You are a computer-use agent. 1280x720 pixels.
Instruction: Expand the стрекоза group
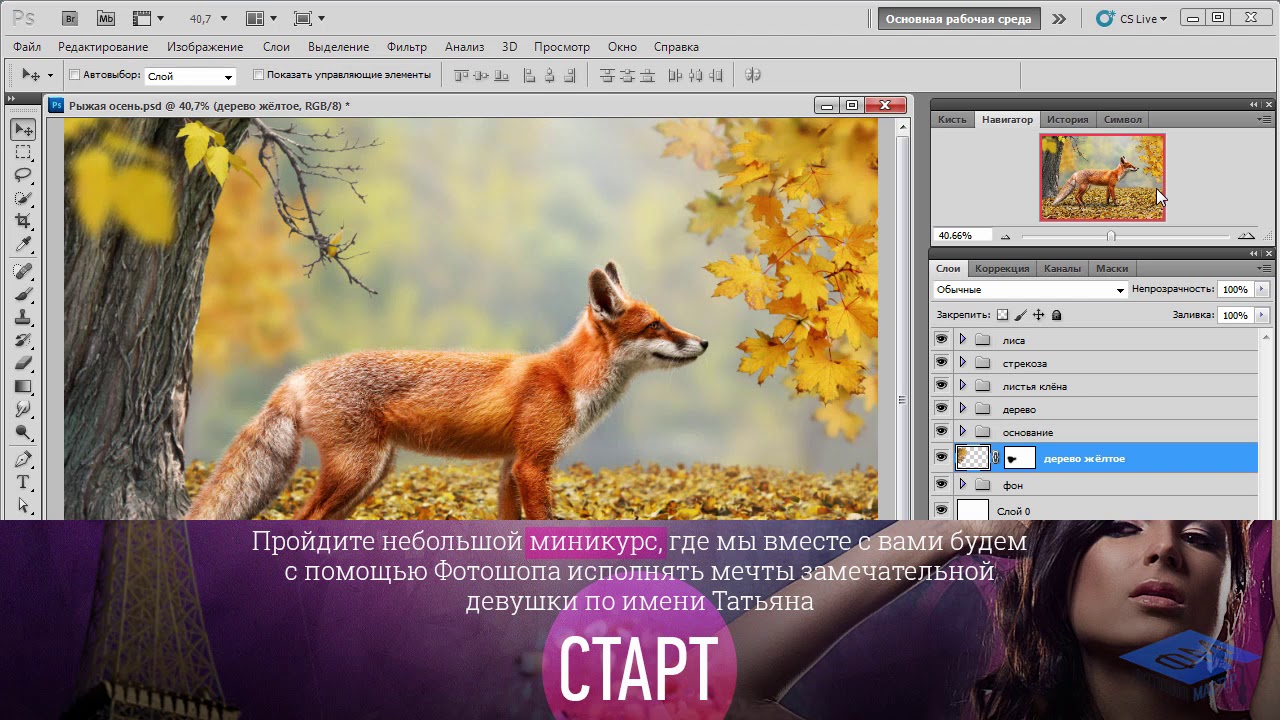(962, 362)
